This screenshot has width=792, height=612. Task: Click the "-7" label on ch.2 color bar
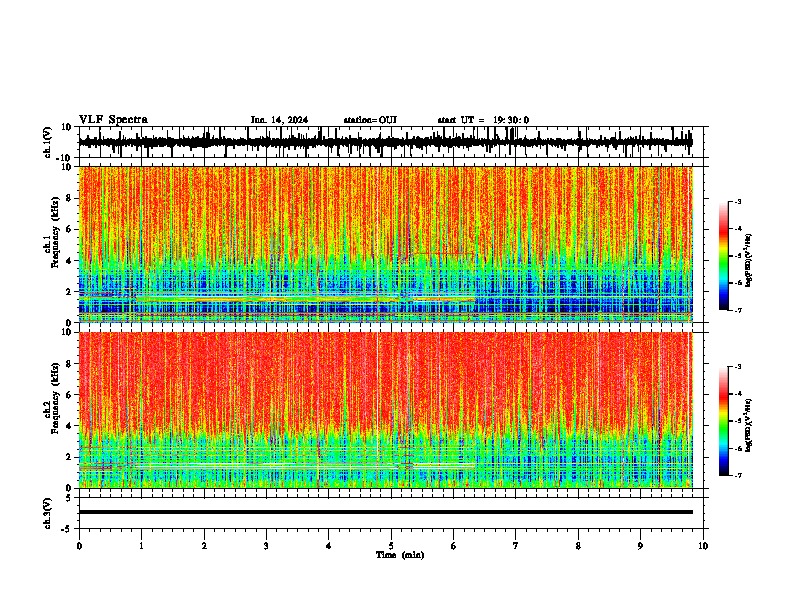pyautogui.click(x=738, y=475)
